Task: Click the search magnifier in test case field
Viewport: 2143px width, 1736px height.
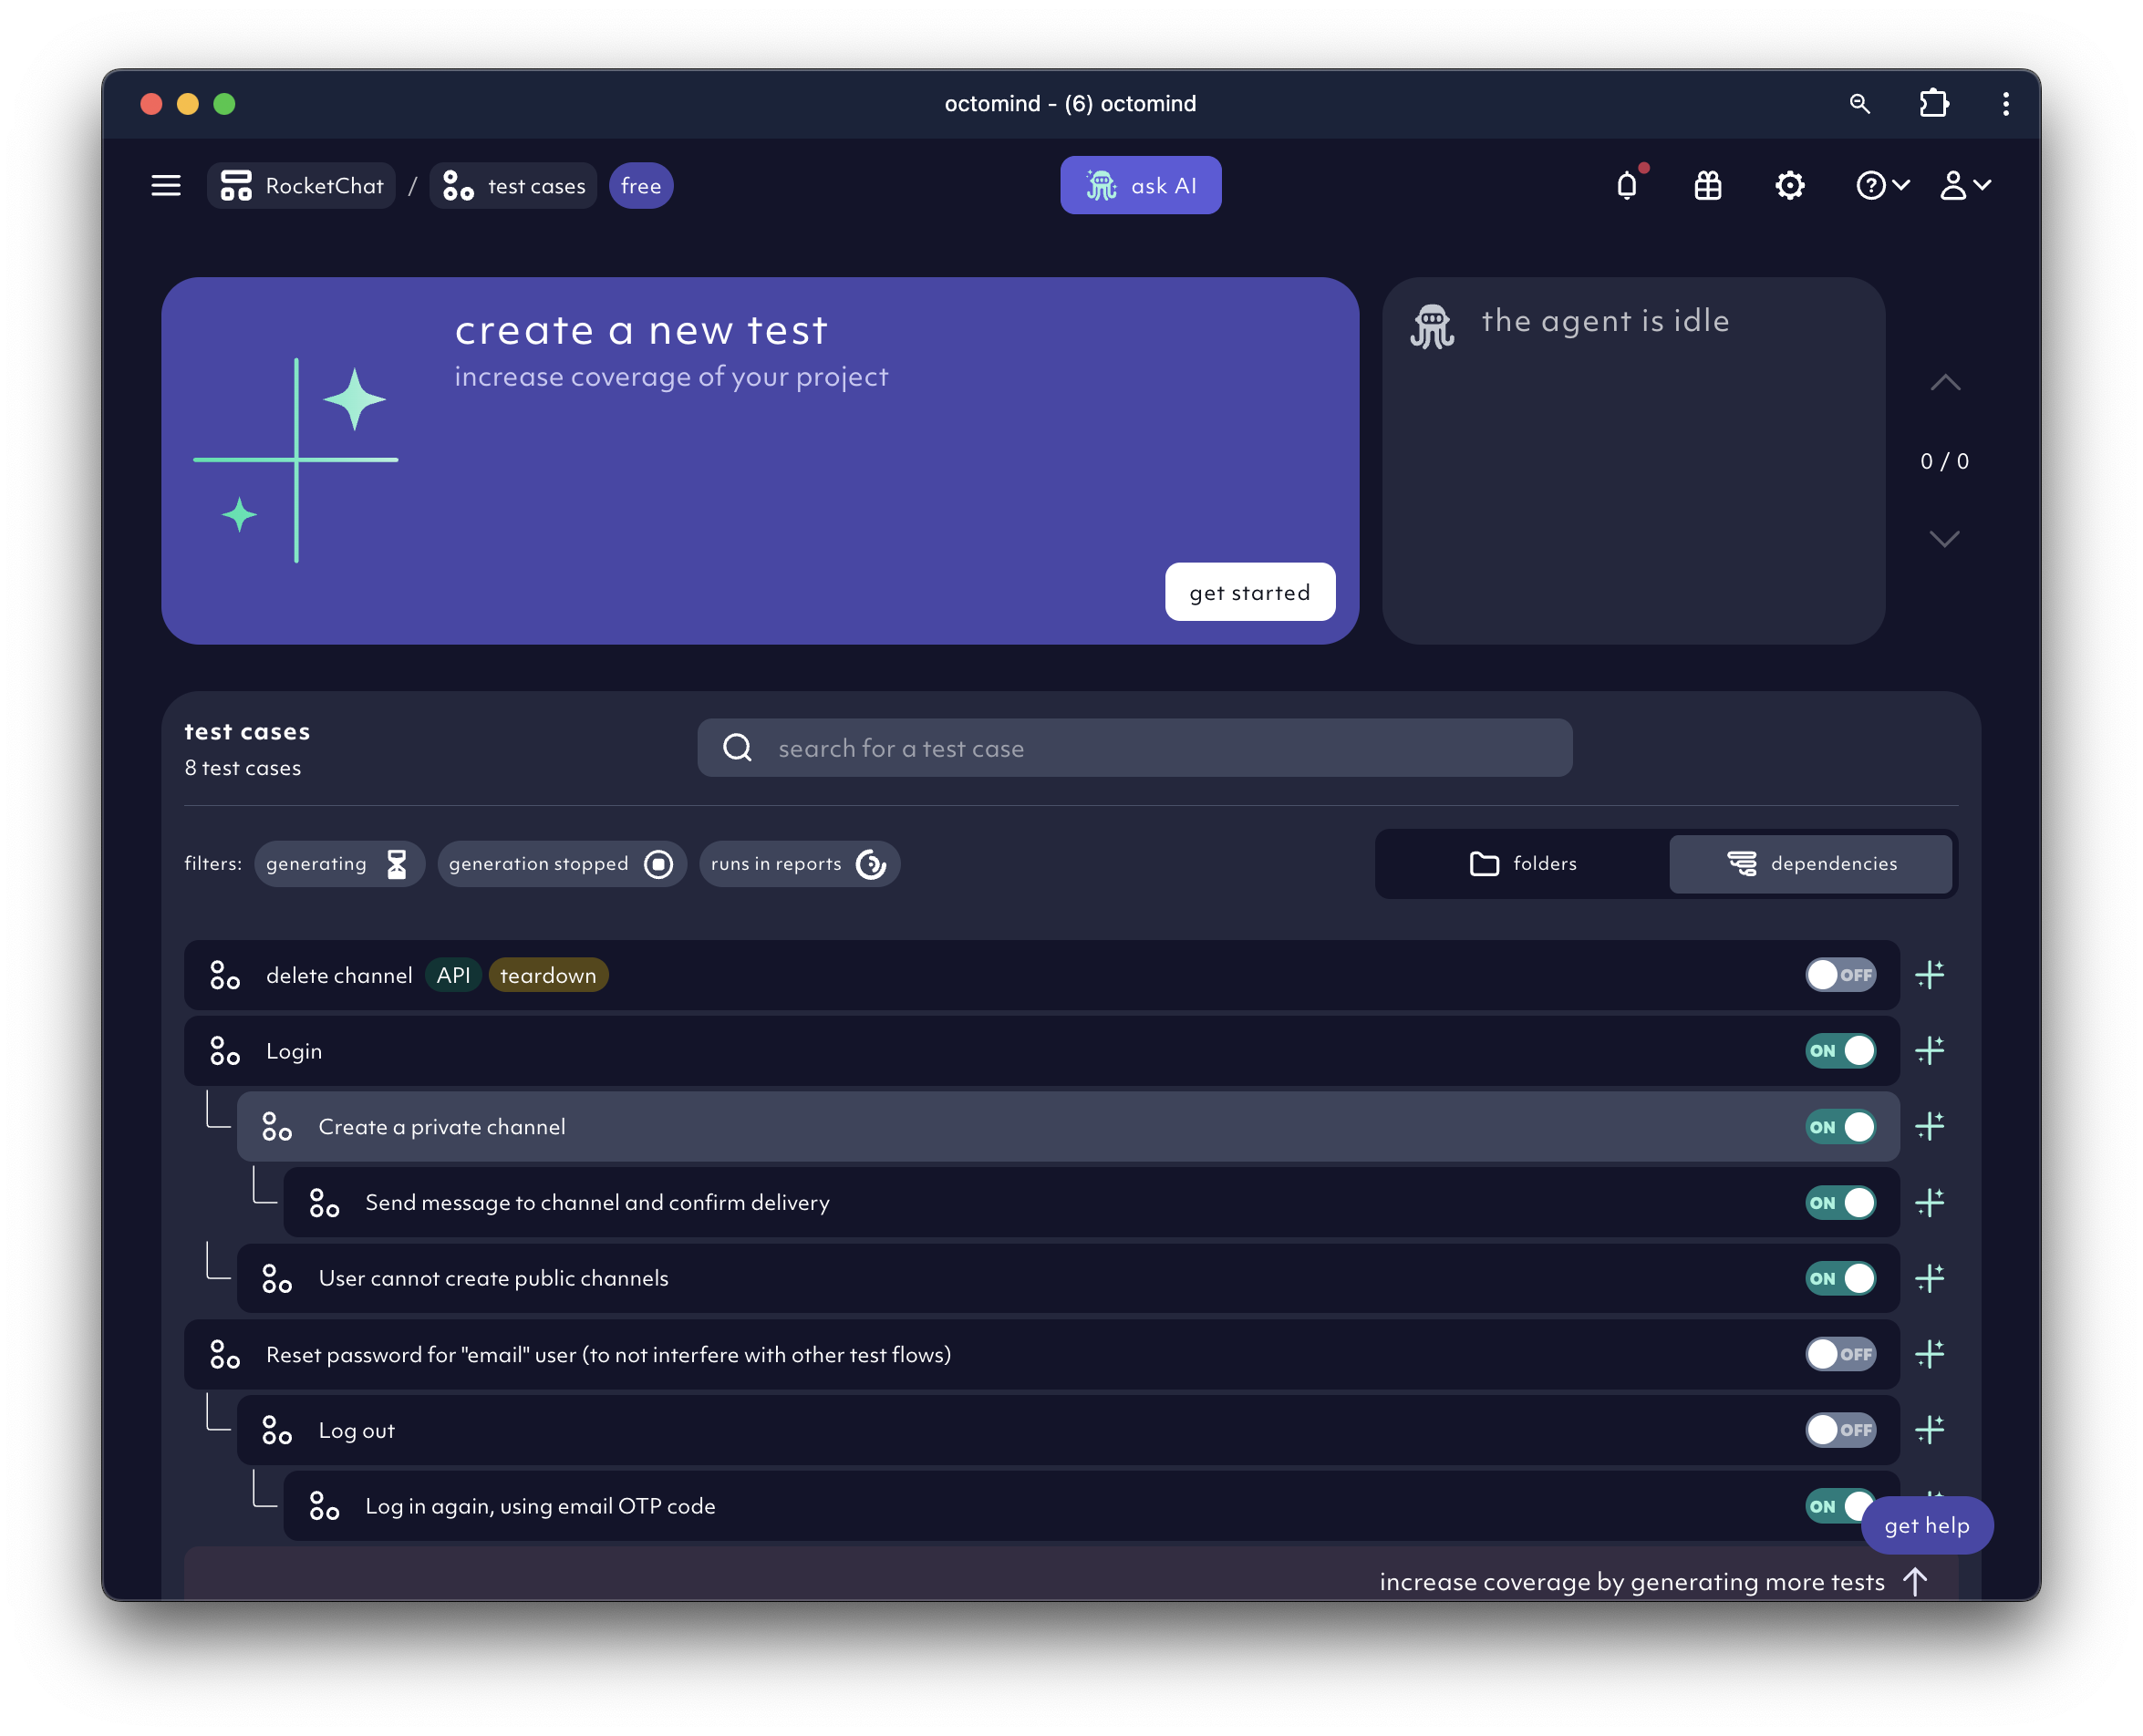Action: pyautogui.click(x=738, y=748)
